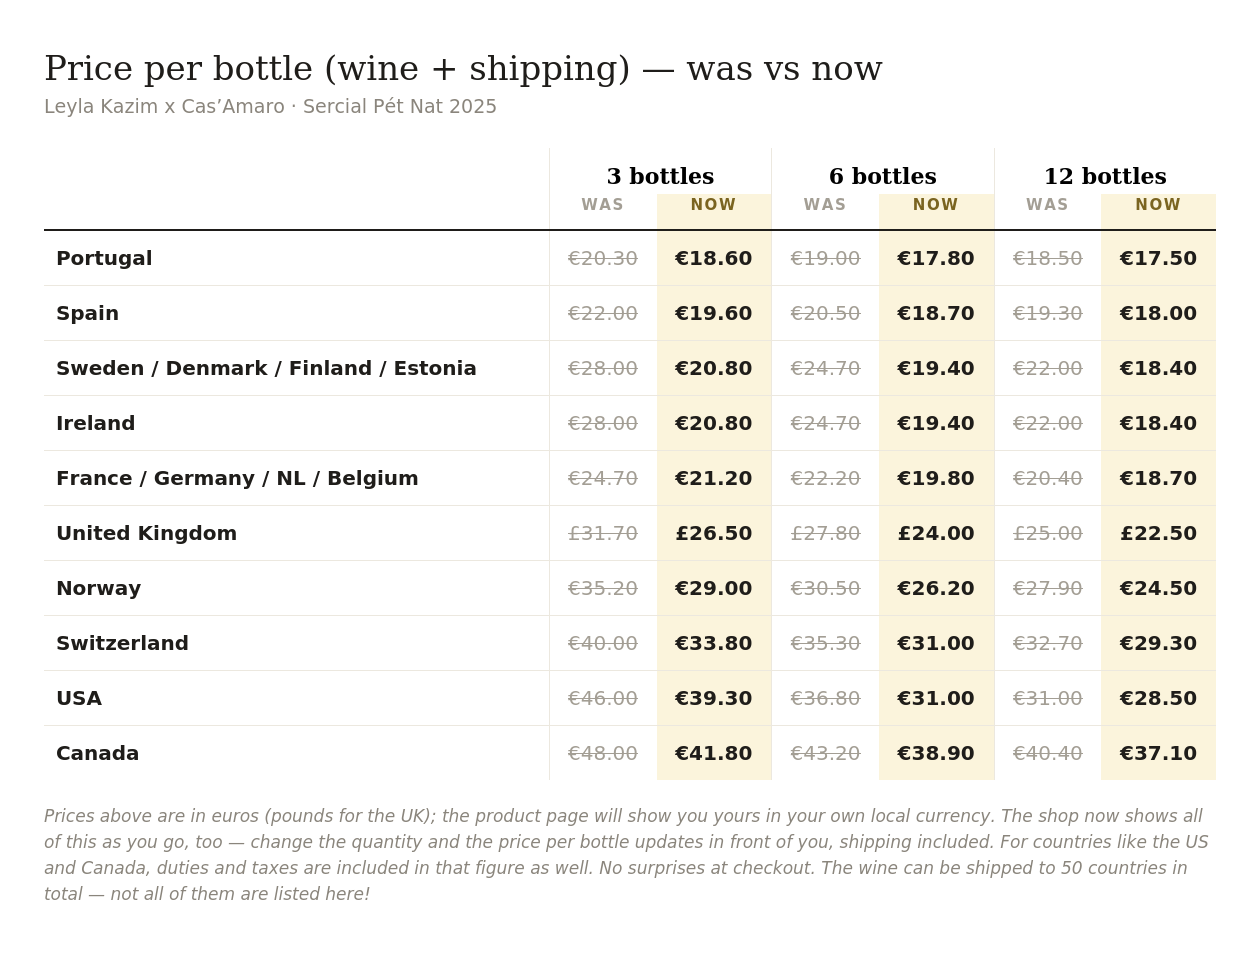
Task: Click the 3 bottles column header
Action: (660, 177)
